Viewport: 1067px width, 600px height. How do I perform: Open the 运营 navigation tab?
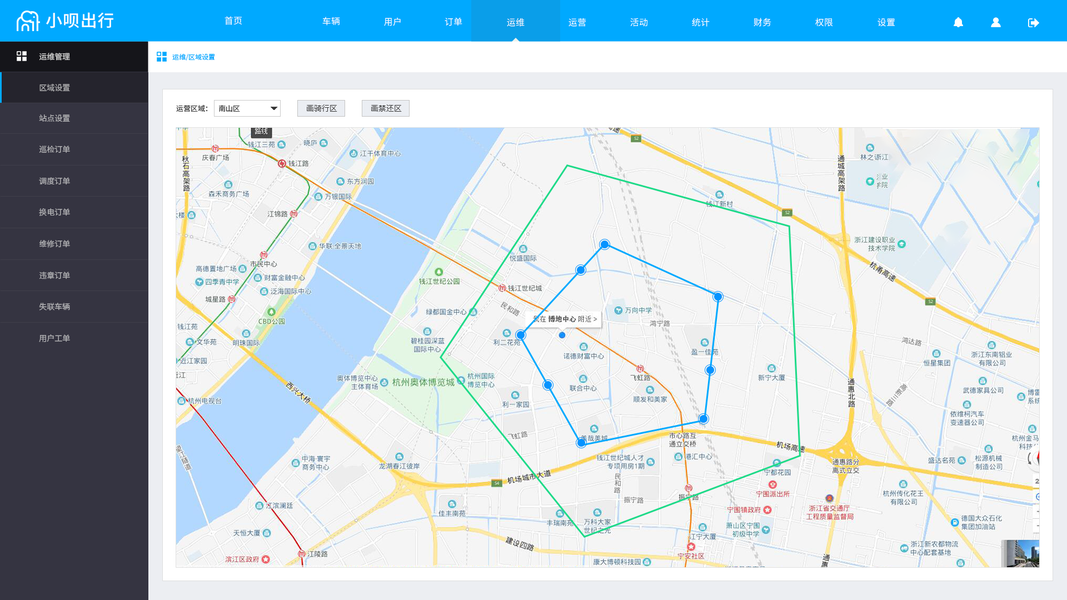[x=577, y=22]
